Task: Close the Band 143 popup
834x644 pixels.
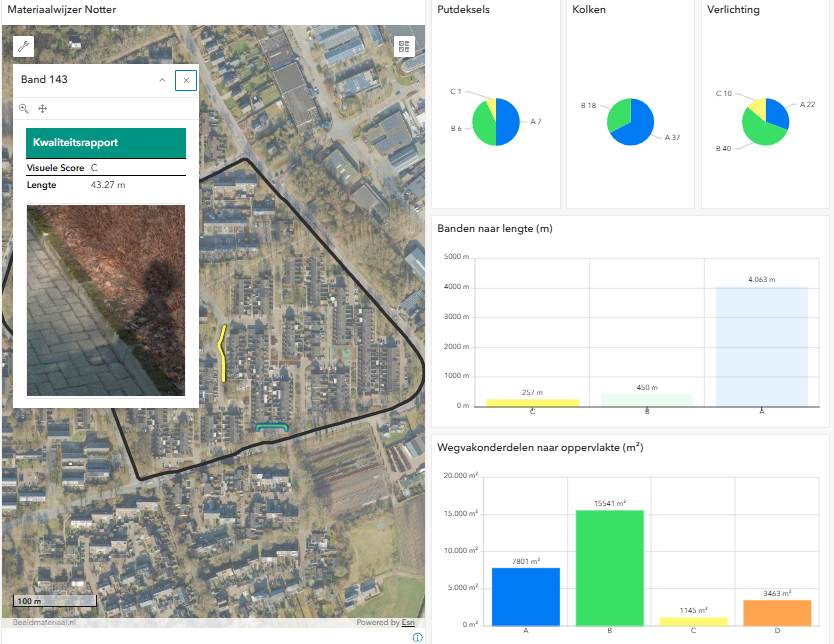Action: 186,80
